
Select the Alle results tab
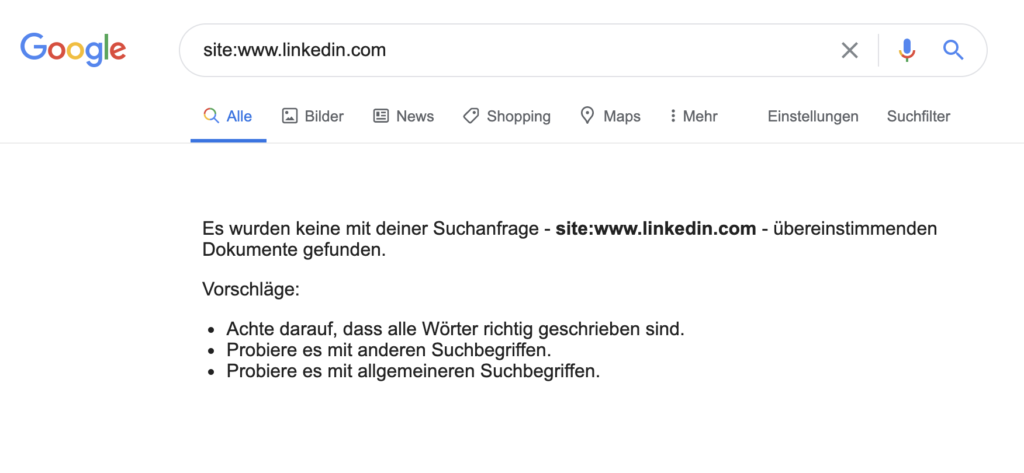point(239,116)
